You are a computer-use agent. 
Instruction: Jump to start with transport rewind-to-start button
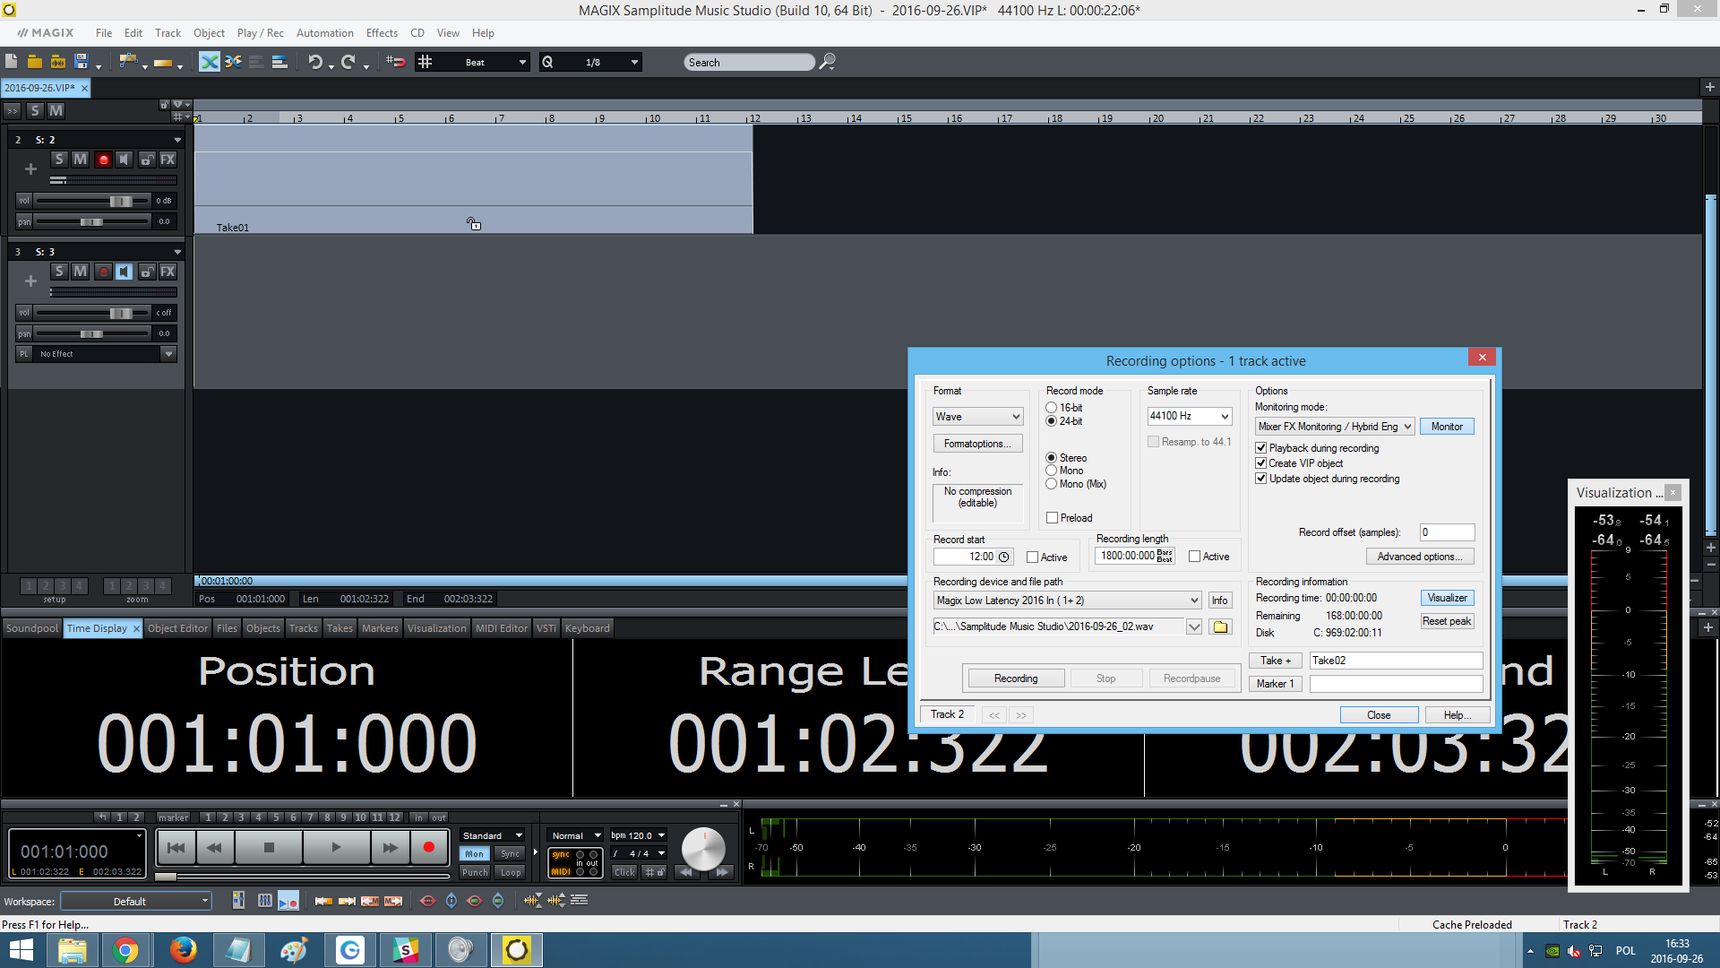click(176, 848)
